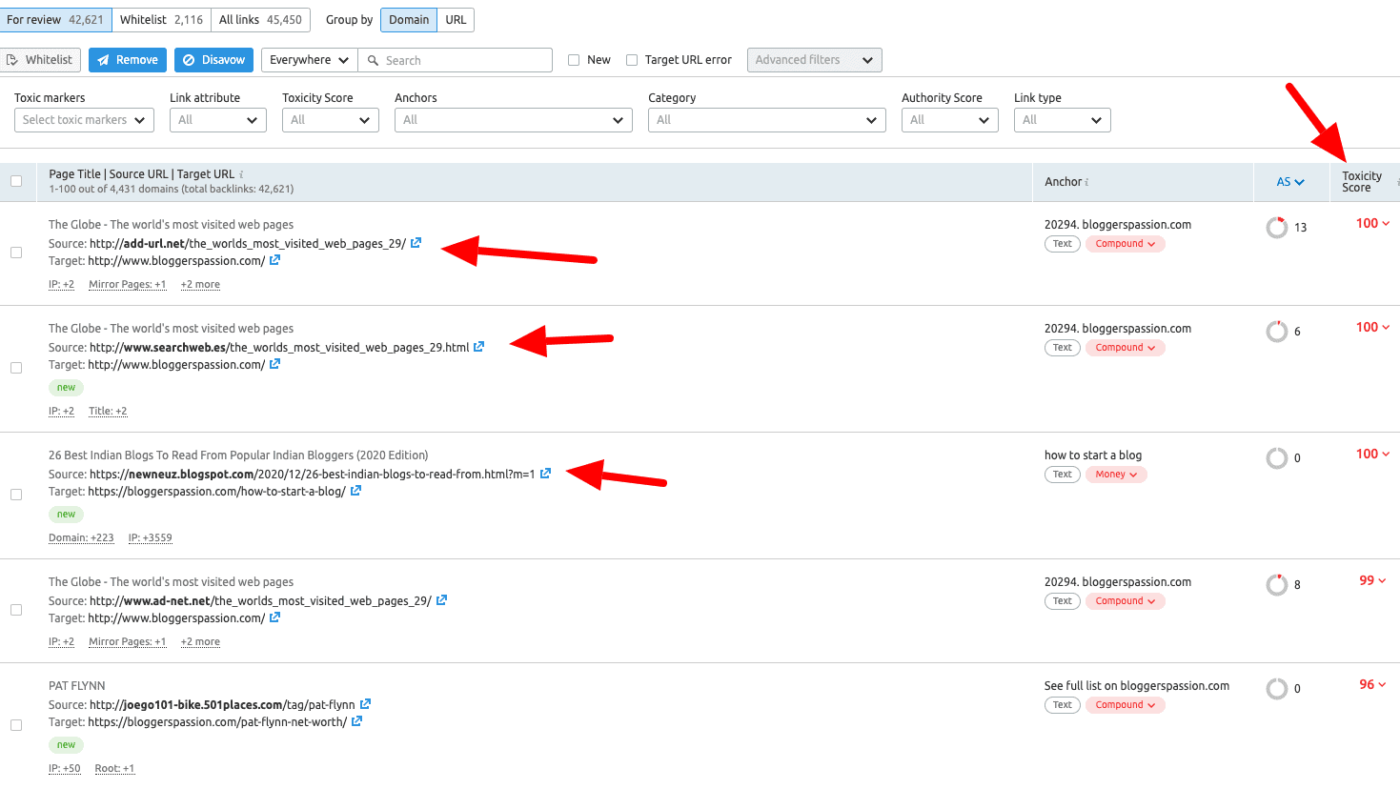This screenshot has width=1400, height=789.
Task: Click the 'PAT FLYNN' page title
Action: [x=77, y=686]
